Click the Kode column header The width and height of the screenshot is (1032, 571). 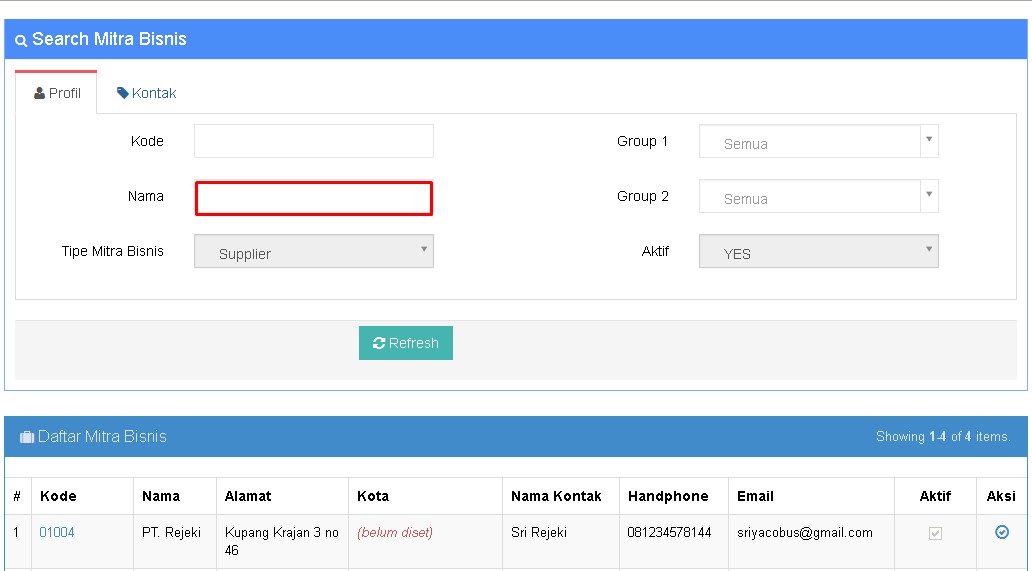[58, 496]
